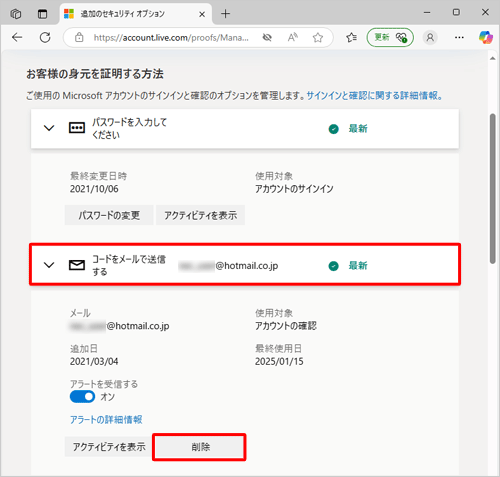Click the date 2025/01/15
The image size is (500, 477).
pos(279,361)
